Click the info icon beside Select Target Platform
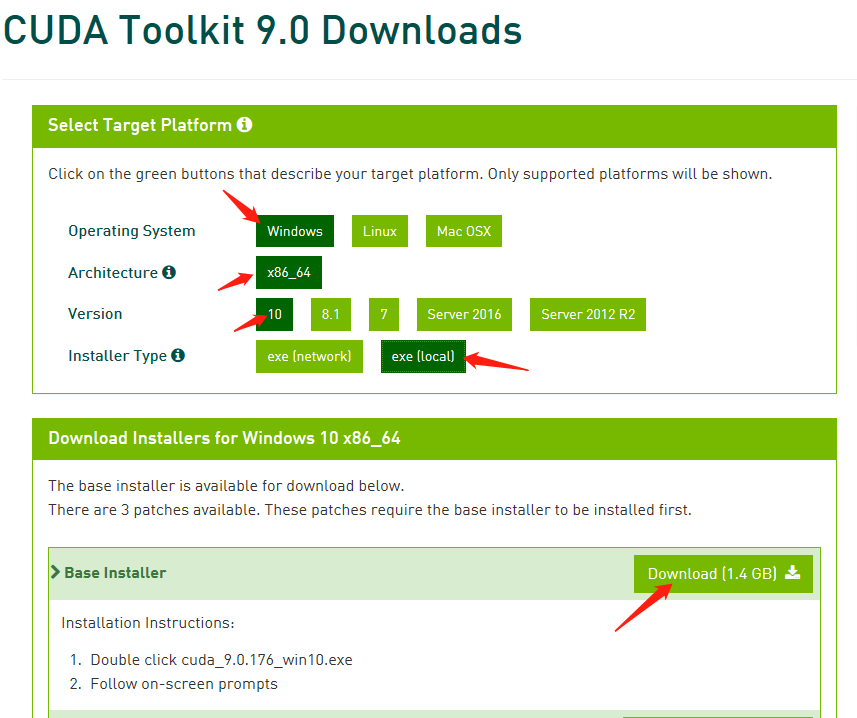The image size is (857, 718). click(245, 126)
